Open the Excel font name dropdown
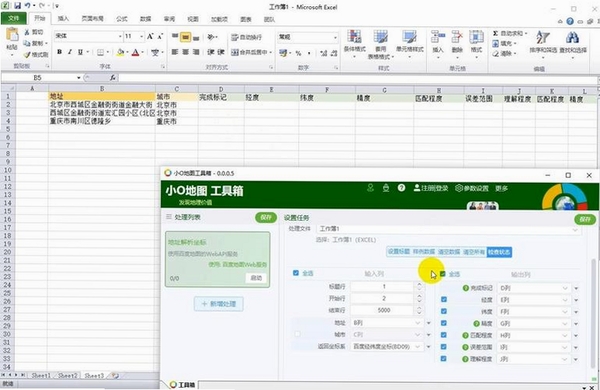 point(120,36)
